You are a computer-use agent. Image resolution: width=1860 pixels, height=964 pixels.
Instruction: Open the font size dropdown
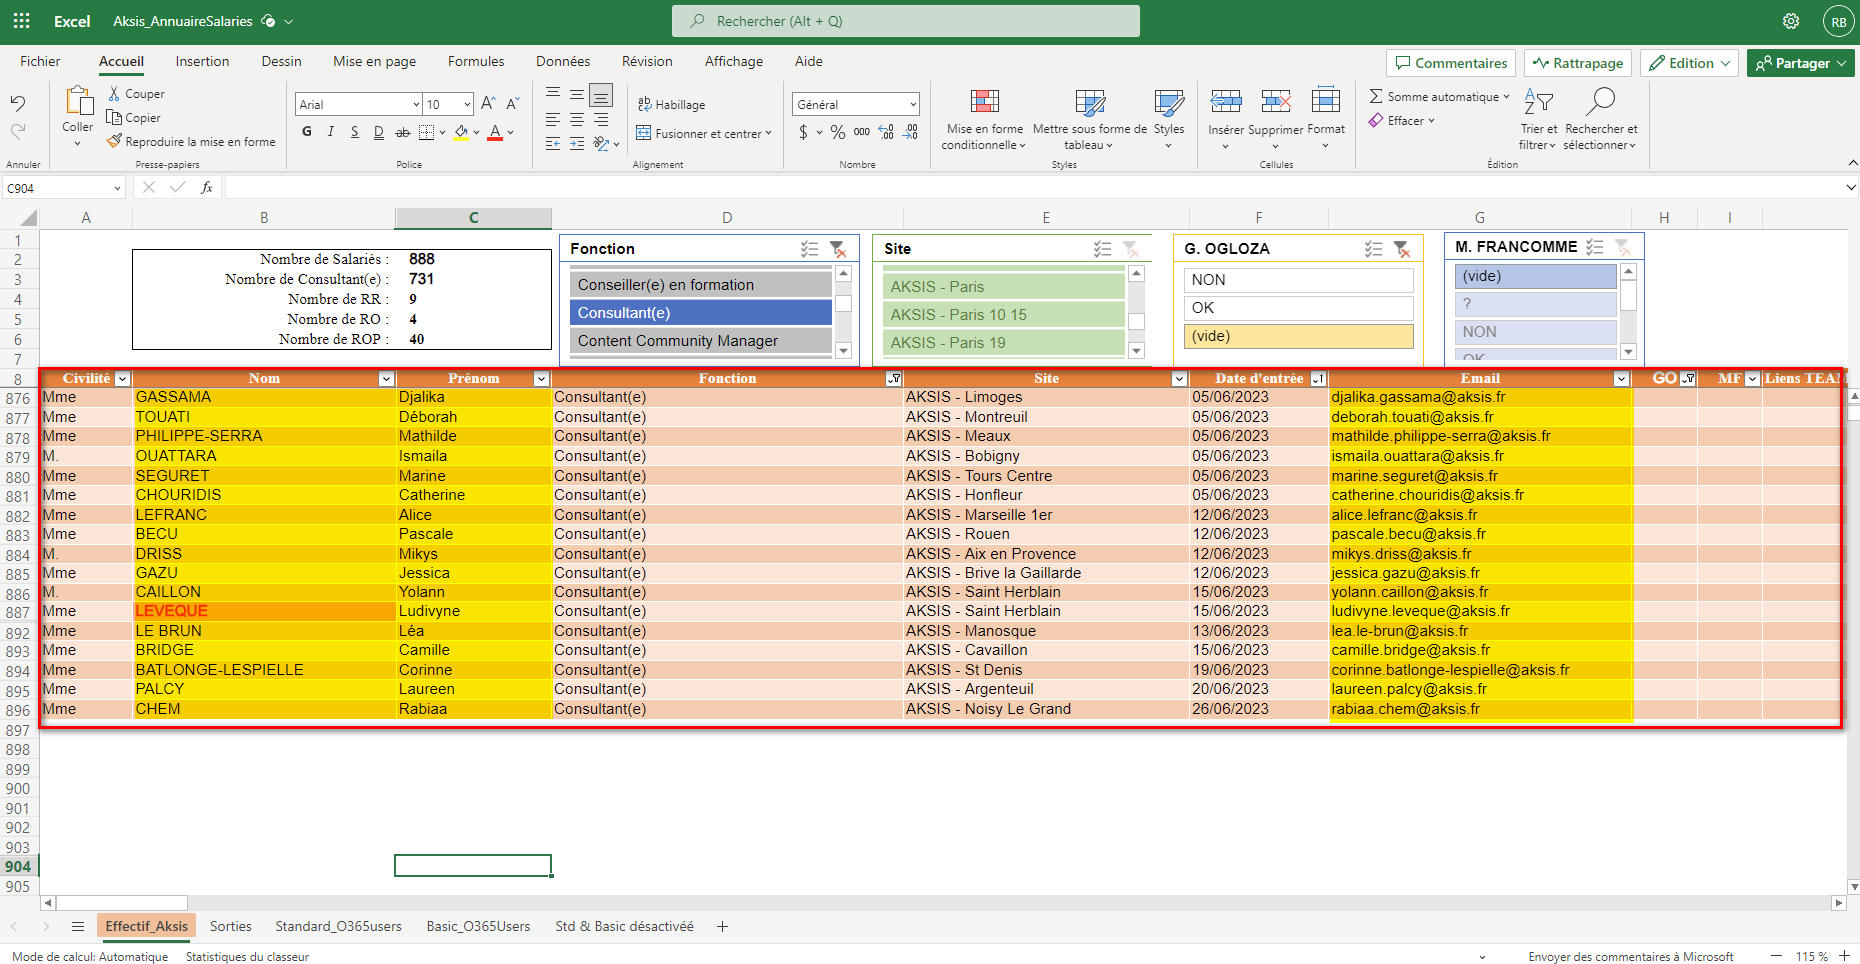point(467,104)
